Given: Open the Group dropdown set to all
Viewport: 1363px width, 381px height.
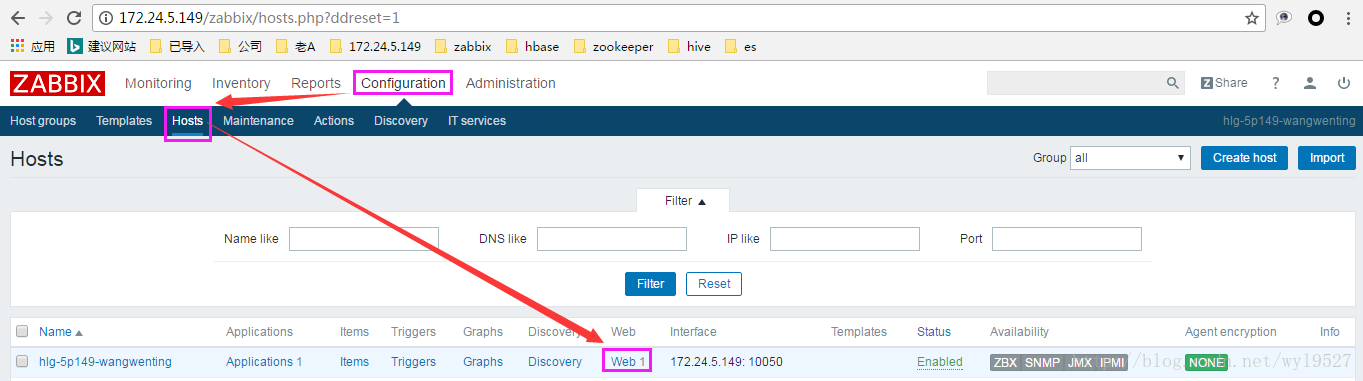Looking at the screenshot, I should (1129, 158).
